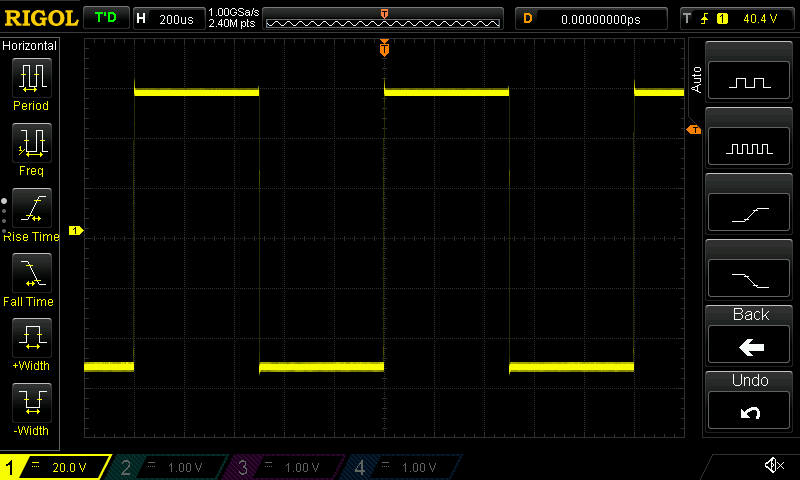Click the orange trigger position marker on the graticule
Image resolution: width=800 pixels, height=480 pixels.
[x=384, y=48]
